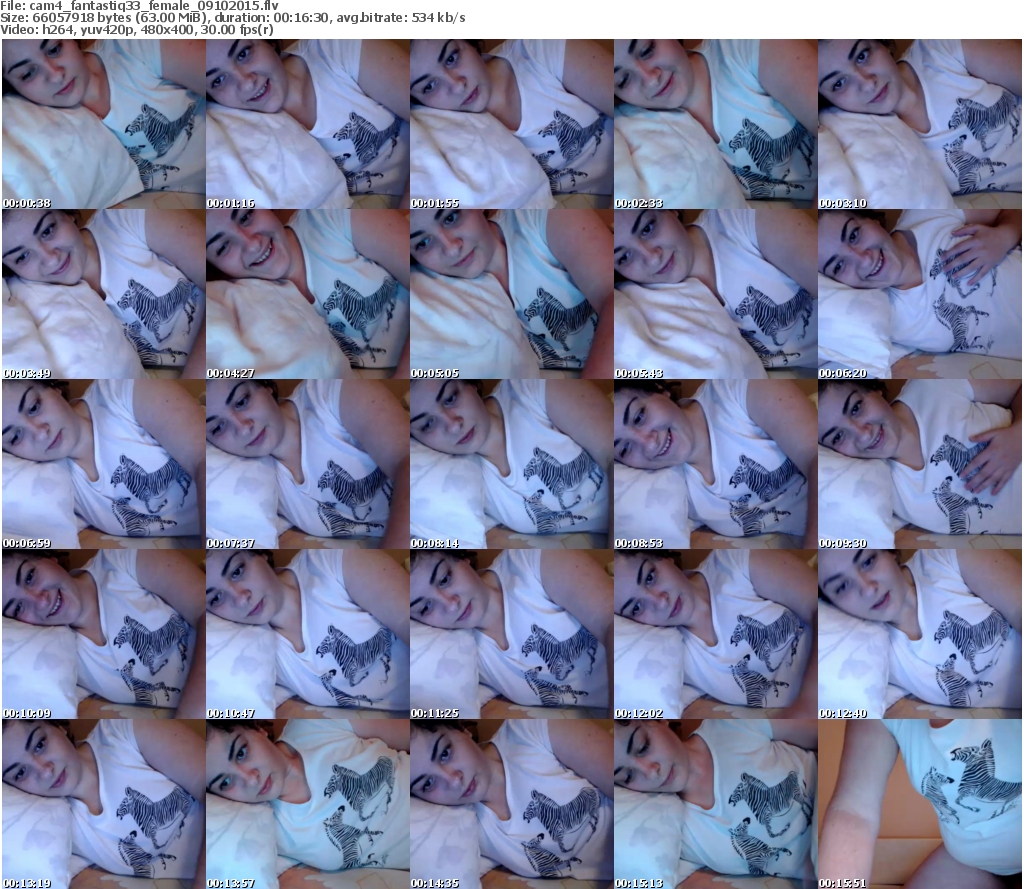Select the thumbnail frame stamped 00:07:37

coord(308,464)
